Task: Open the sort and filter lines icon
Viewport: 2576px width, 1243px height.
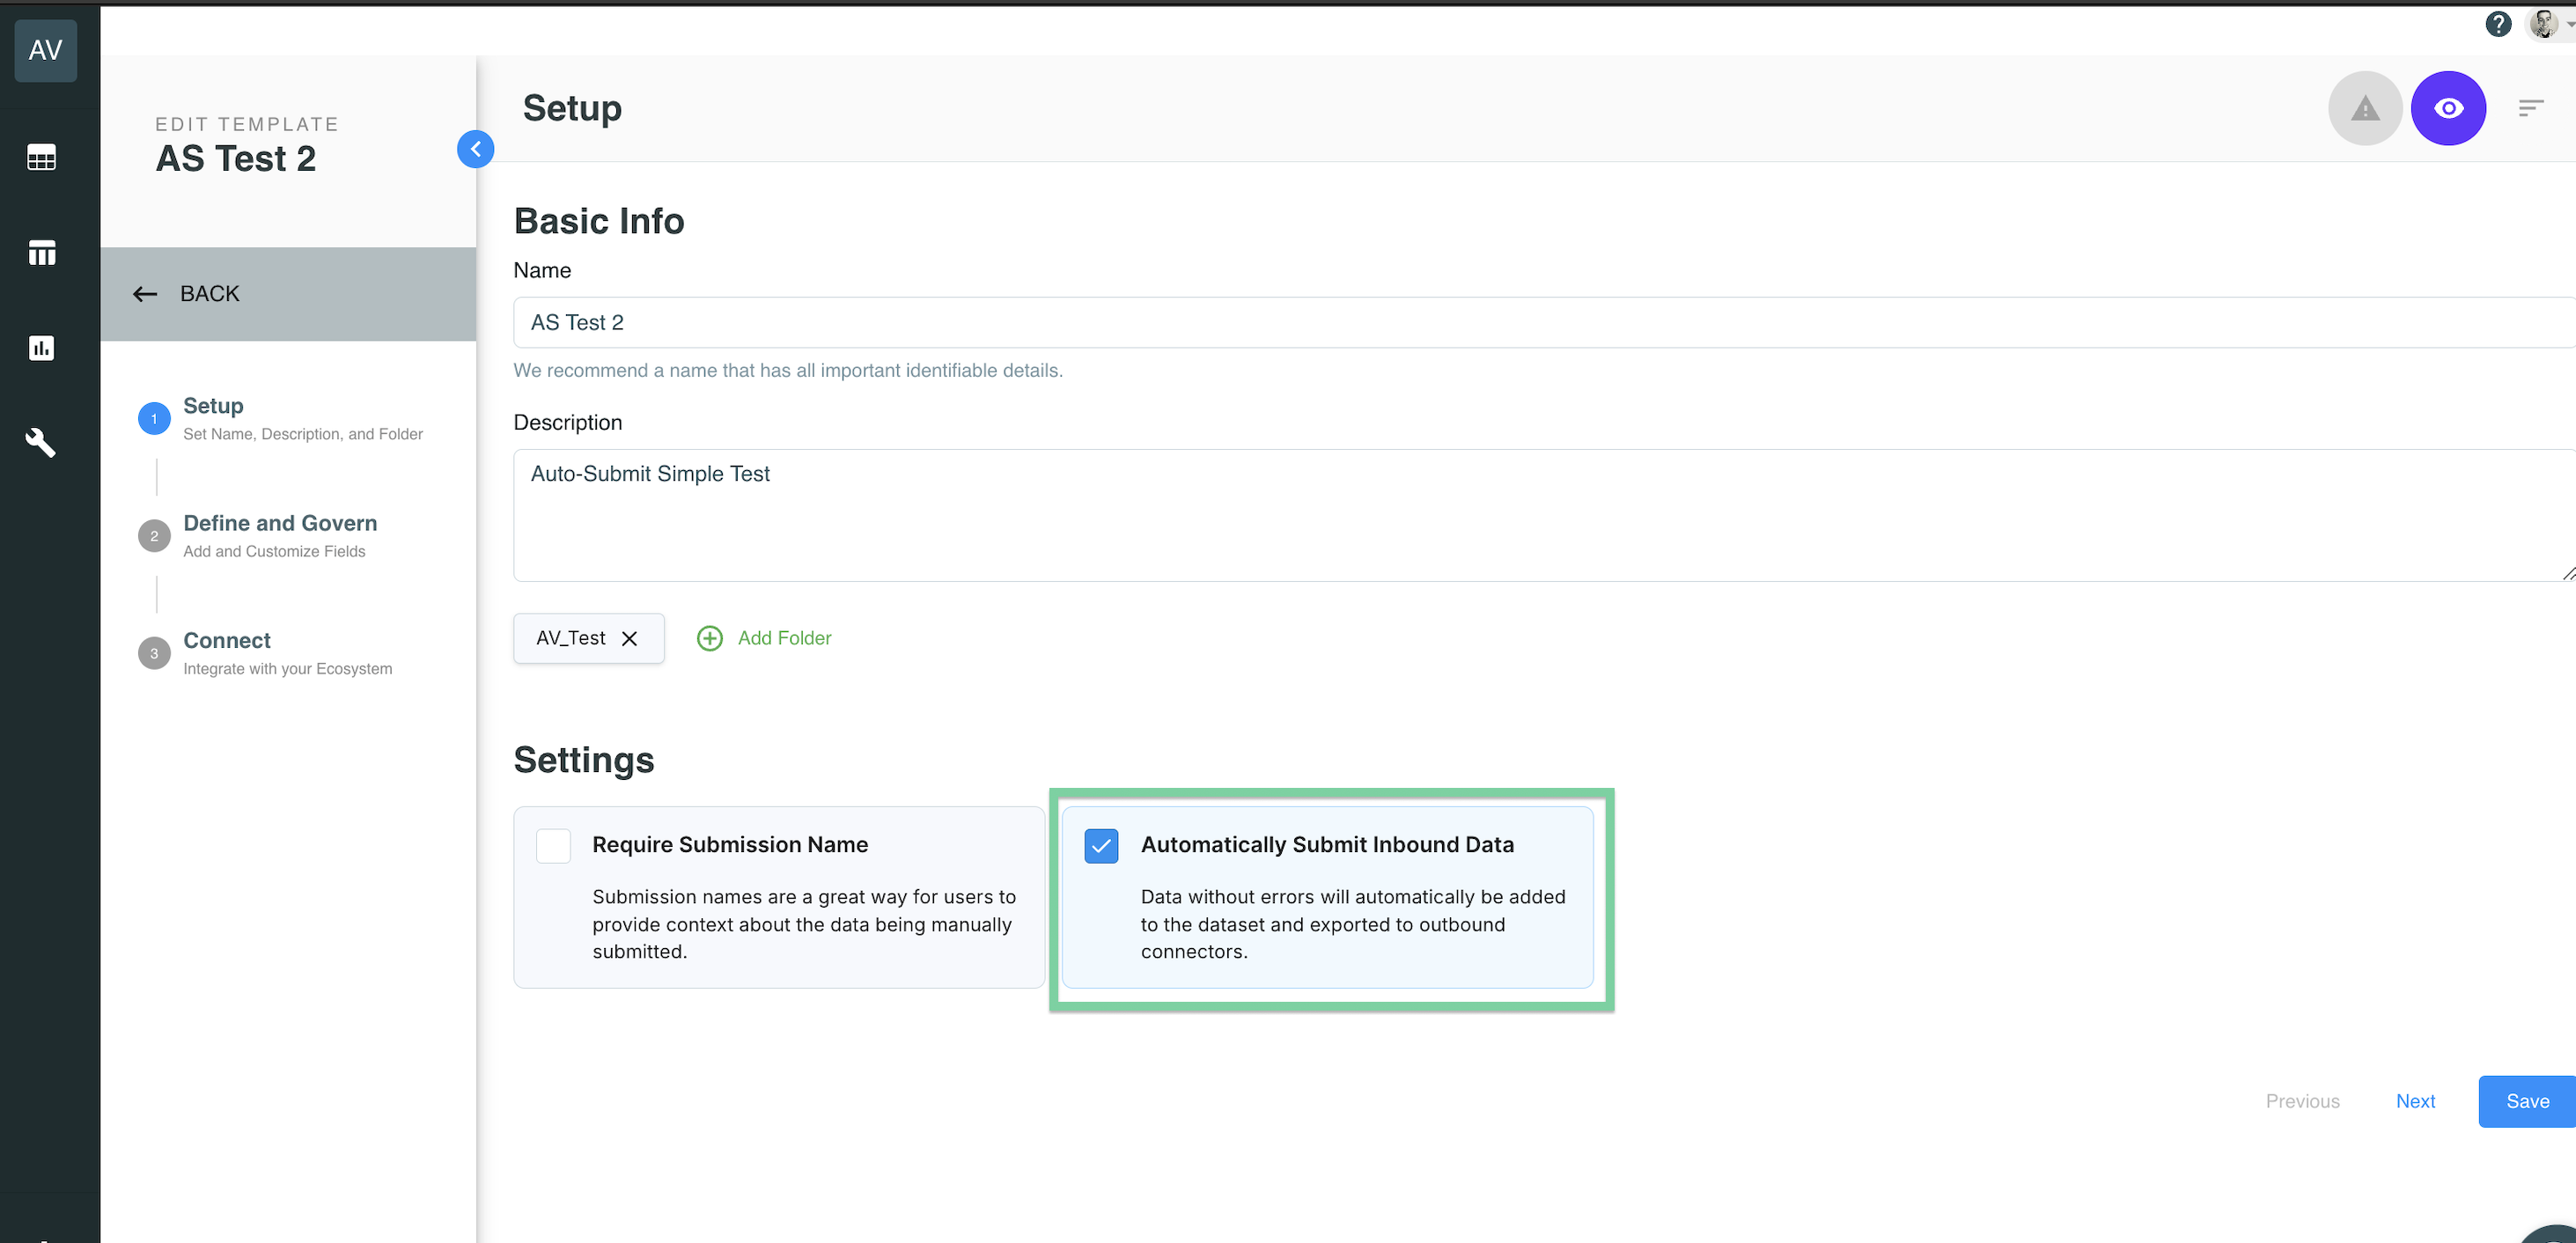Action: [2532, 107]
